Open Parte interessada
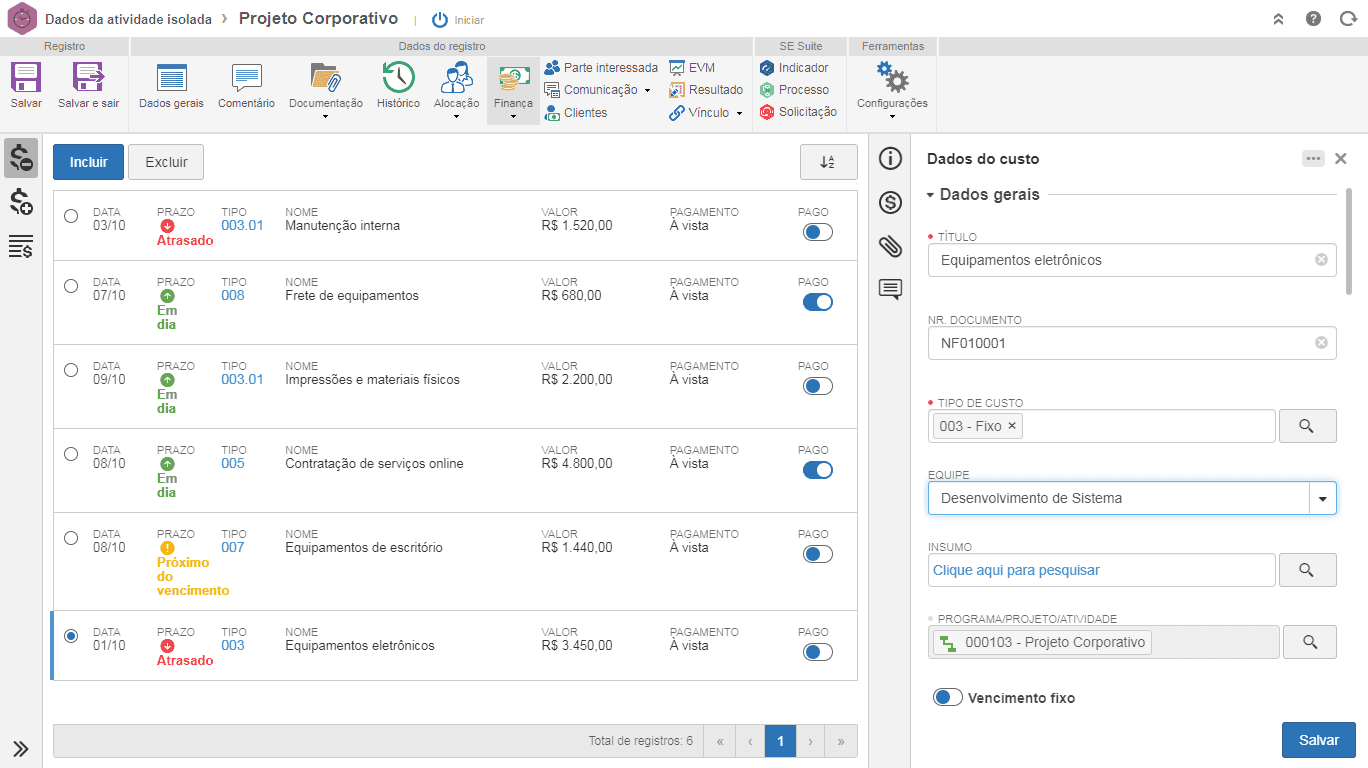Viewport: 1368px width, 768px height. [601, 67]
